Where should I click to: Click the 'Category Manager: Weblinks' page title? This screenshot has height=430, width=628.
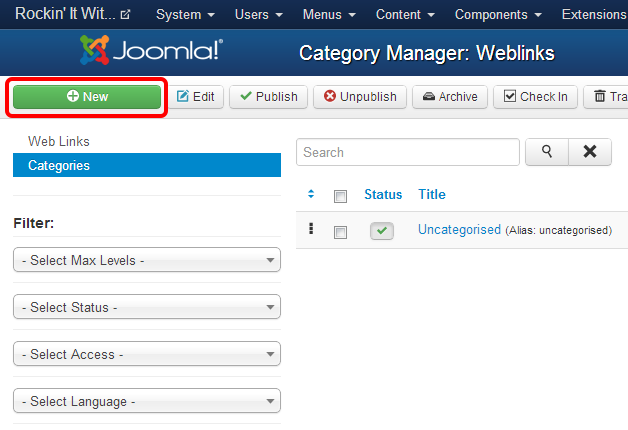(x=427, y=53)
